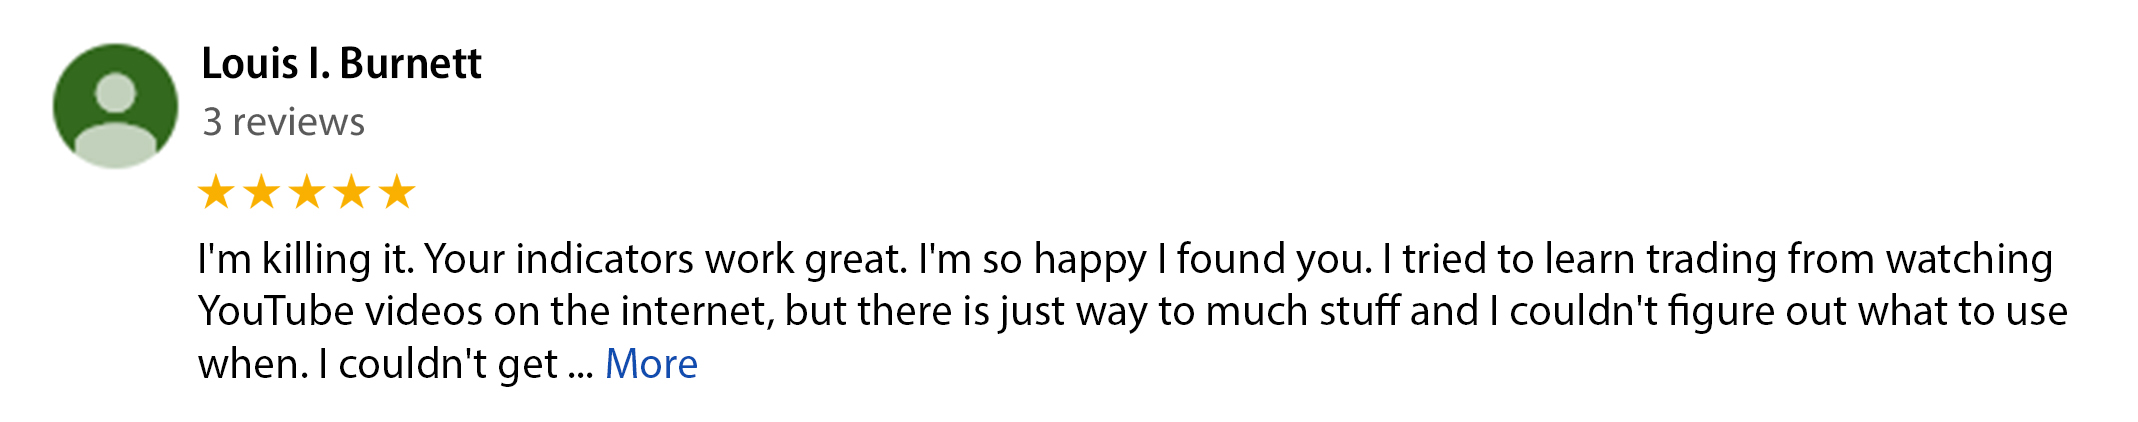Open Louis I. Burnett's green profile avatar
The image size is (2138, 422).
(115, 106)
